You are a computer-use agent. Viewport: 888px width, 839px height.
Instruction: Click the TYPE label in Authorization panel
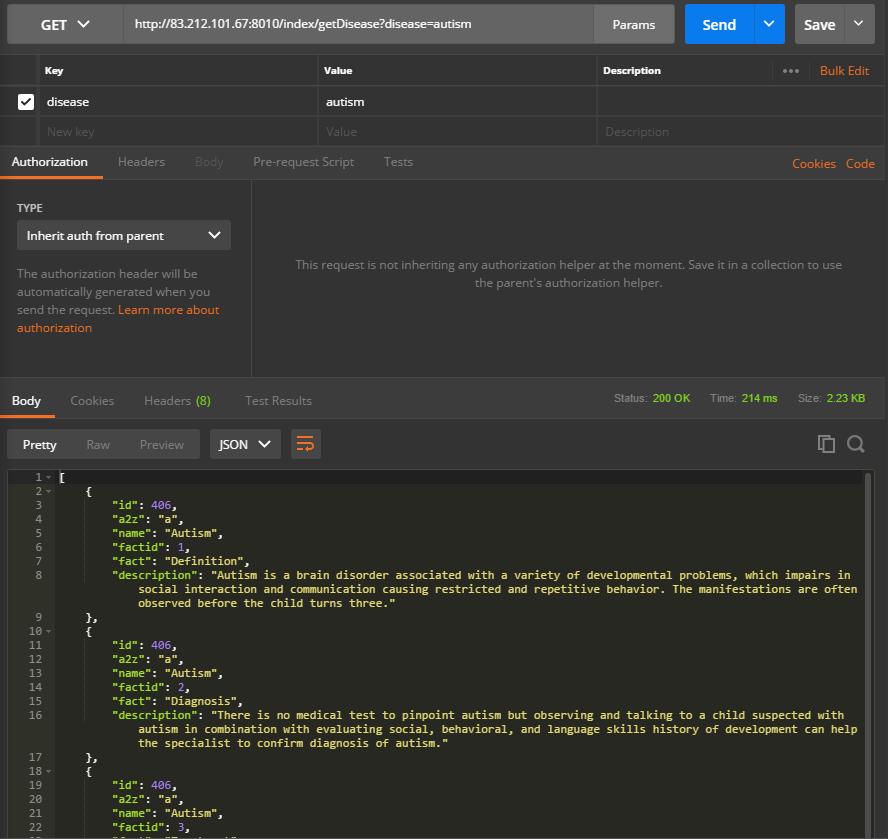pos(29,208)
